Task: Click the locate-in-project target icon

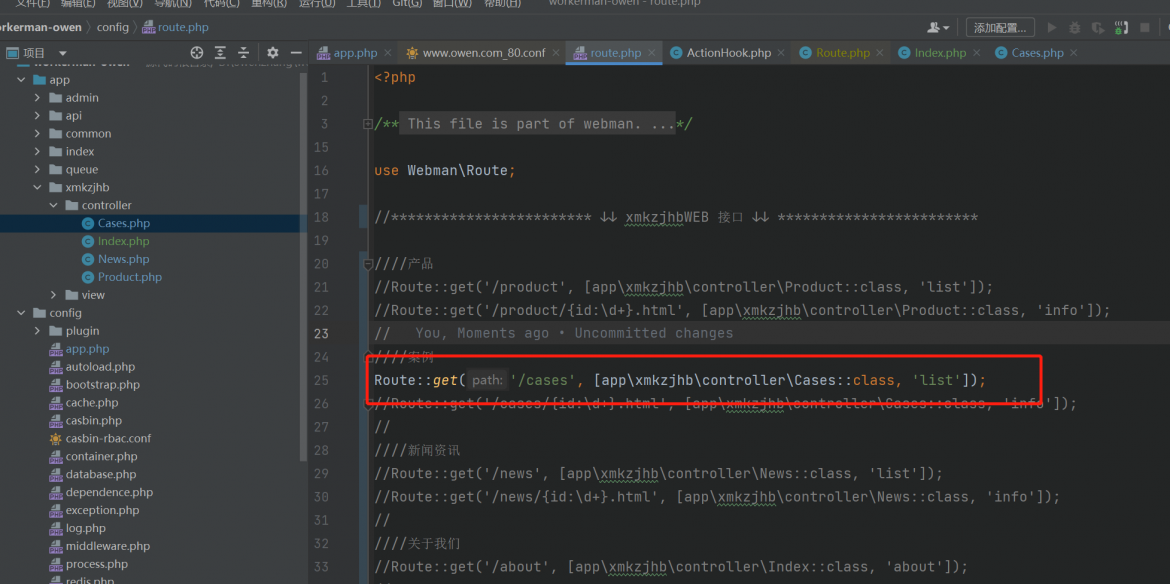Action: click(x=197, y=53)
